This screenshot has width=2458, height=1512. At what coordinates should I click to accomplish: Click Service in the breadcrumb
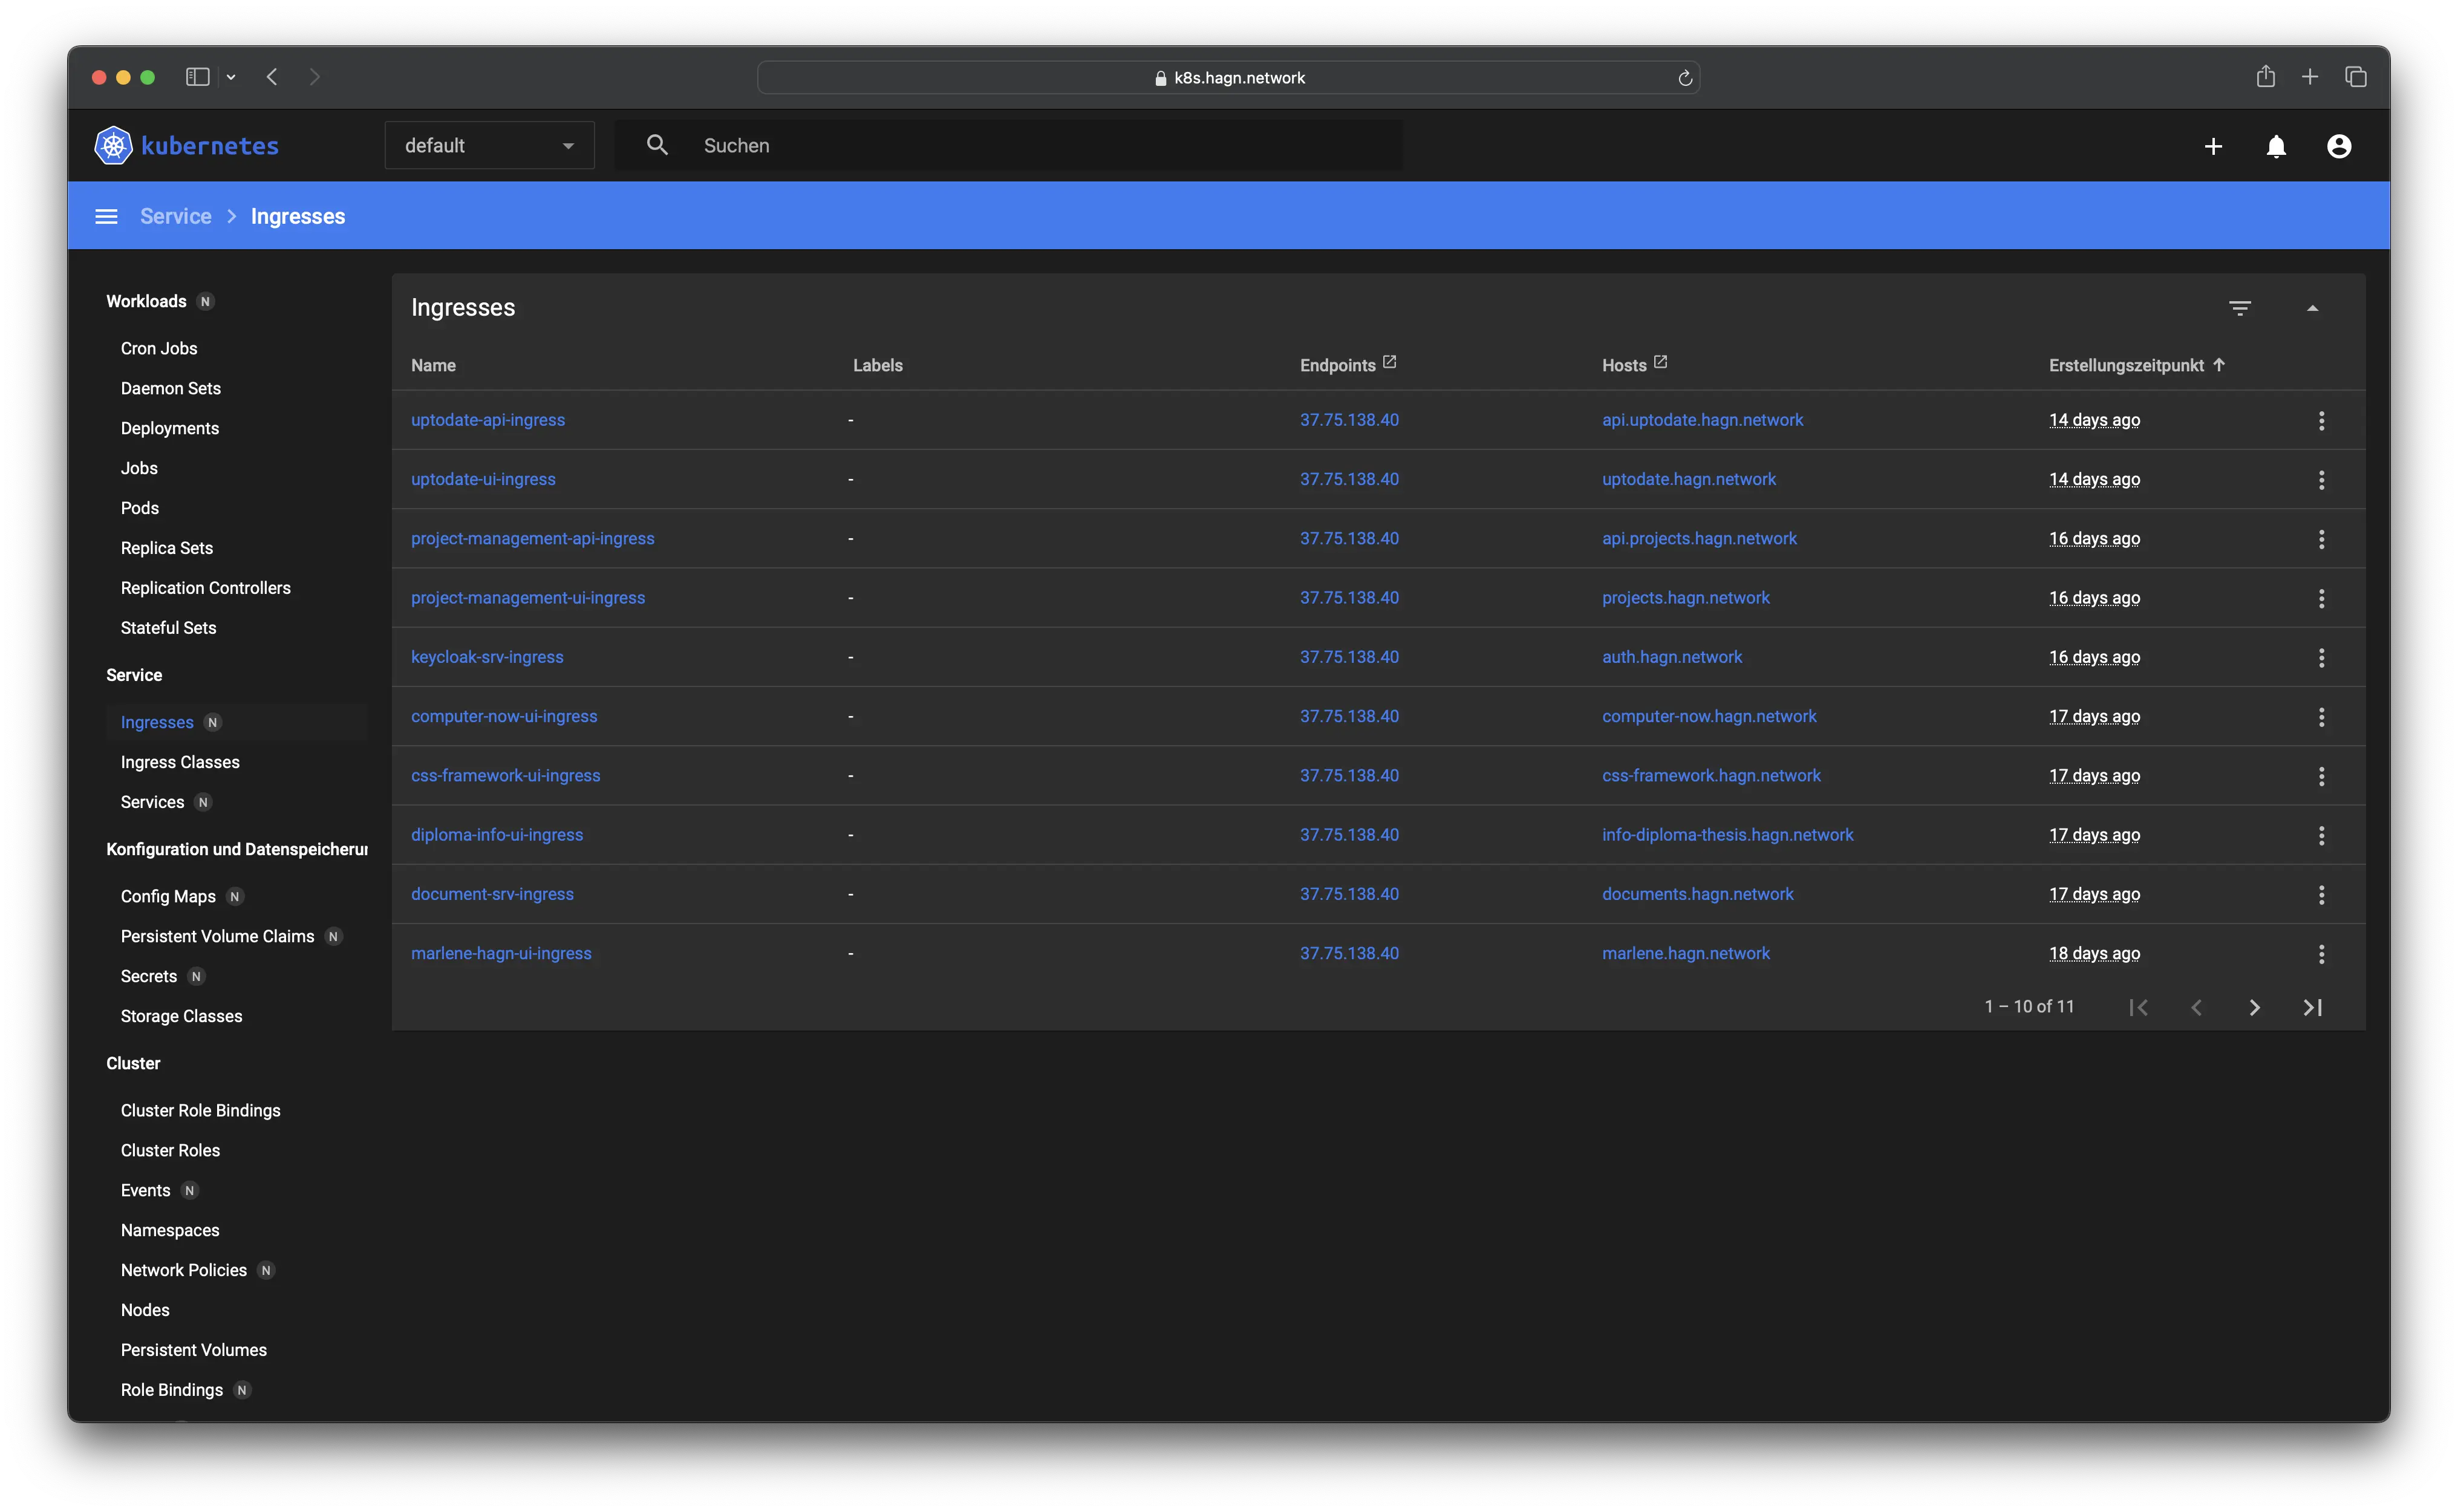pyautogui.click(x=176, y=217)
